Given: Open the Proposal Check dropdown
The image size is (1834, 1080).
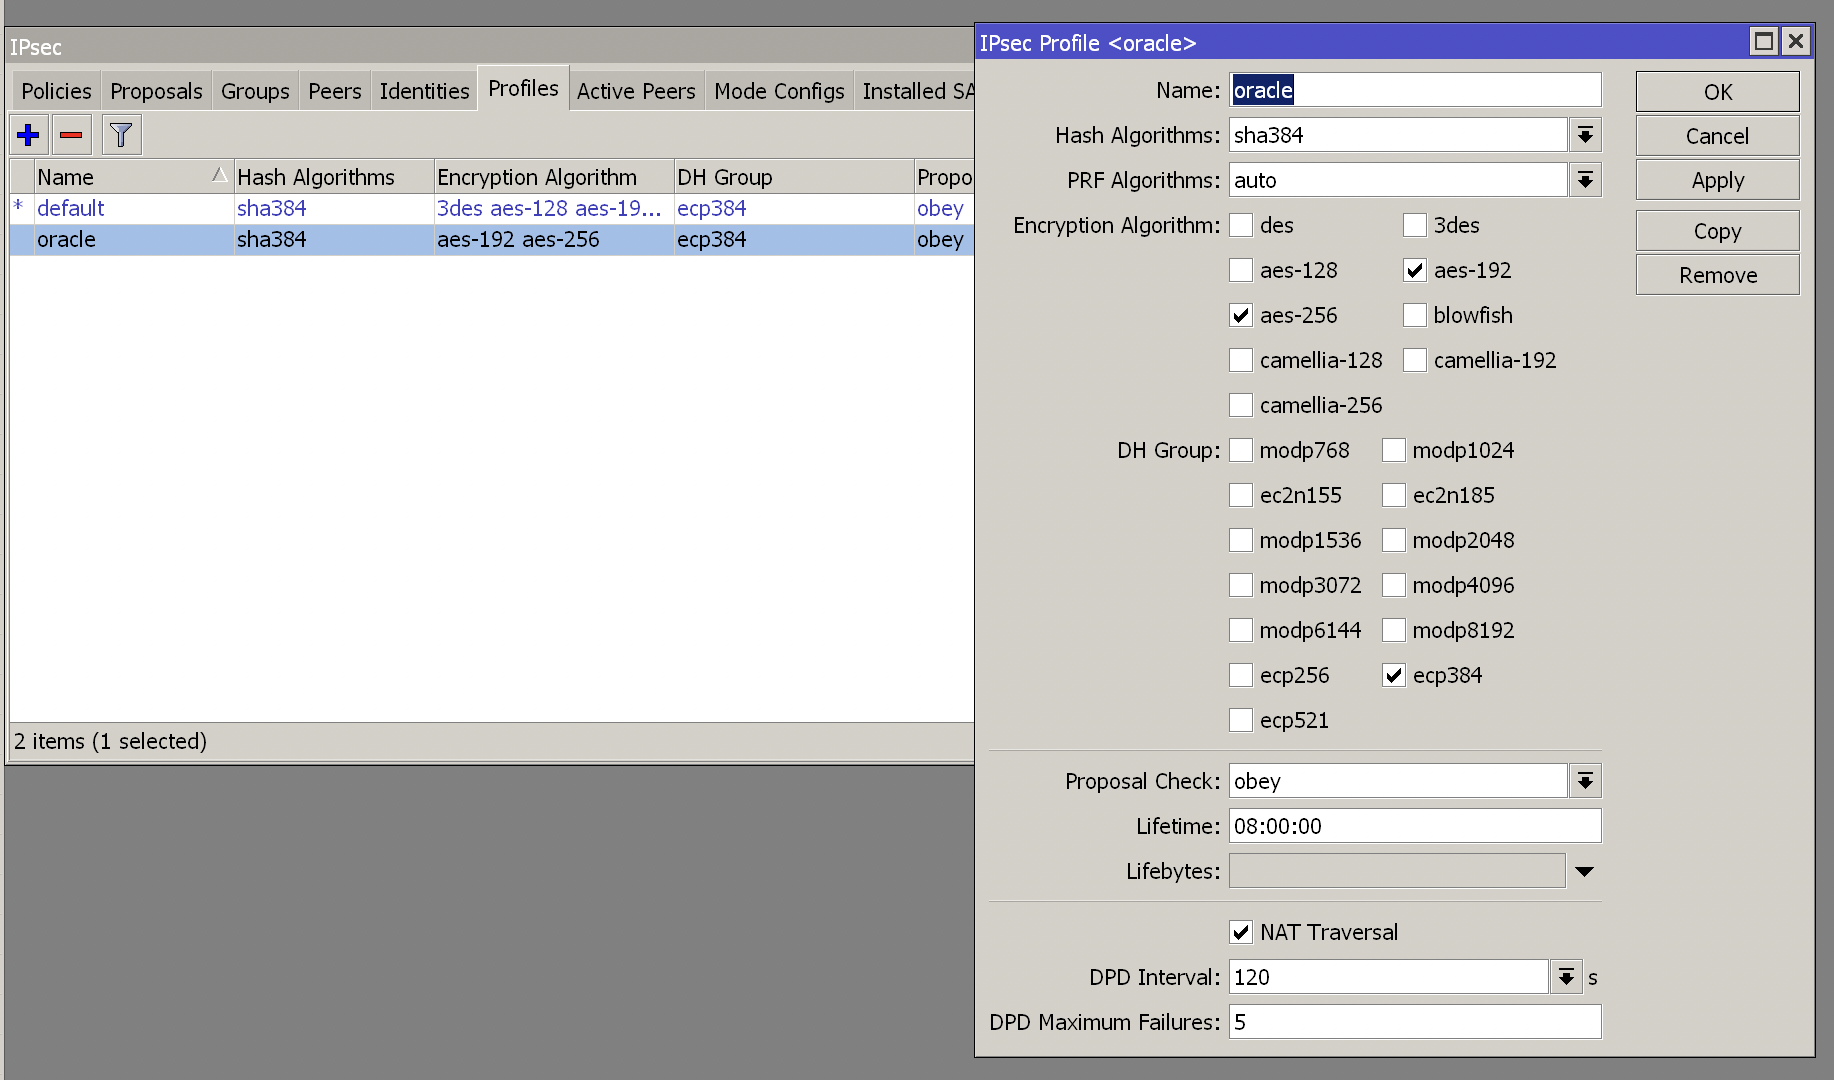Looking at the screenshot, I should point(1585,780).
